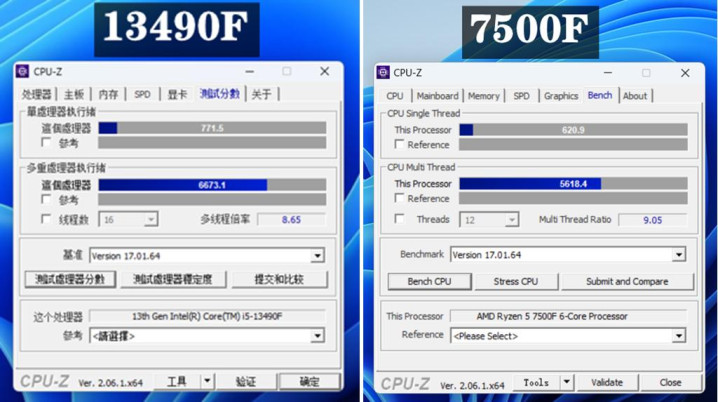Click 工具 button in left window
The image size is (718, 402).
click(x=177, y=381)
